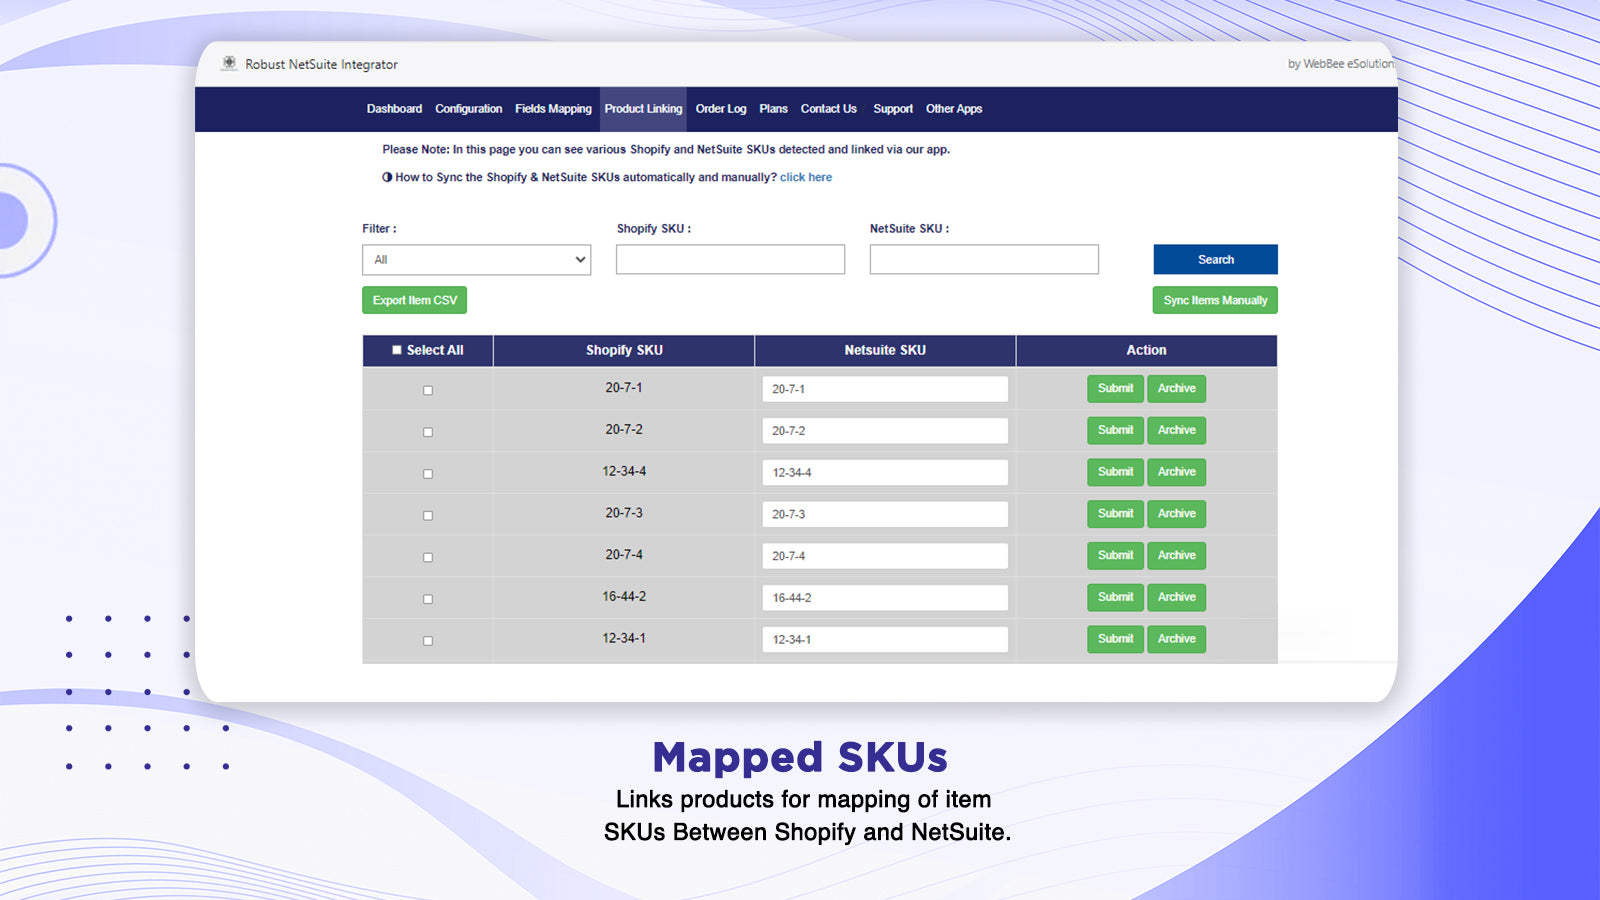Select the checkbox for SKU 12-34-4
Screen dimensions: 1600x900
point(428,474)
